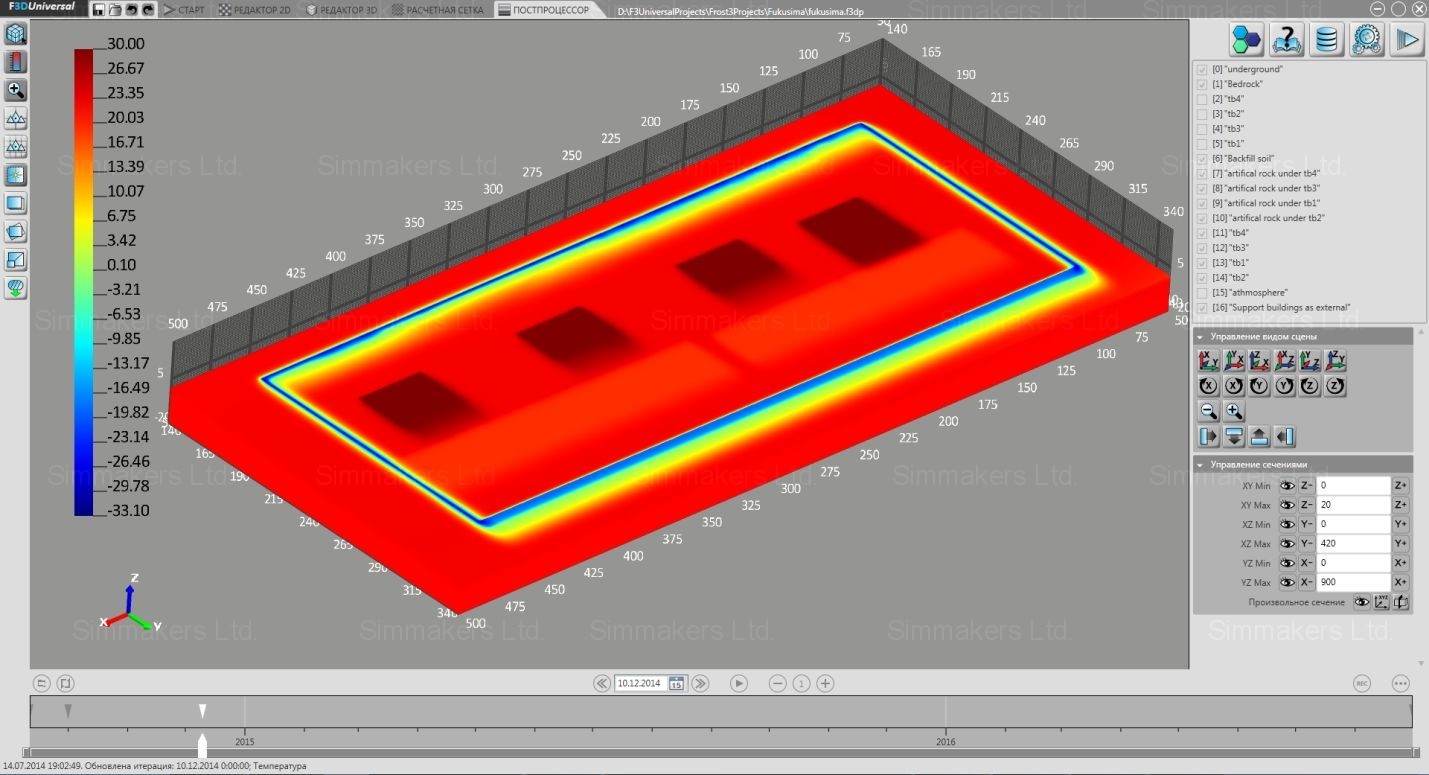1429x775 pixels.
Task: Click X- button for YZ Min
Action: (1306, 563)
